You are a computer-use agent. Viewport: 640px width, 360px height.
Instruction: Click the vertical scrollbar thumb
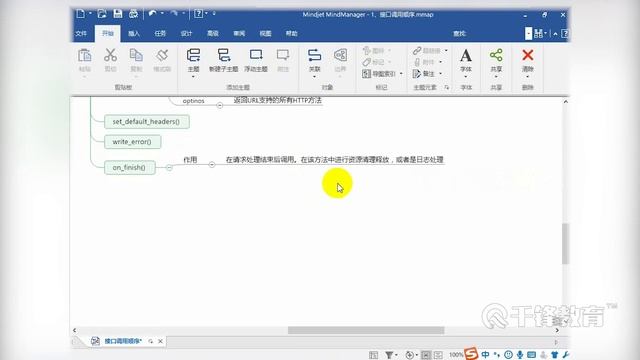[x=565, y=244]
